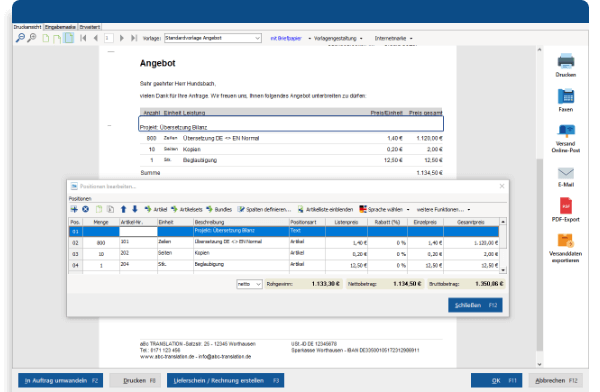Insert an Artikel via toolbar
This screenshot has height=392, width=600.
tap(156, 209)
